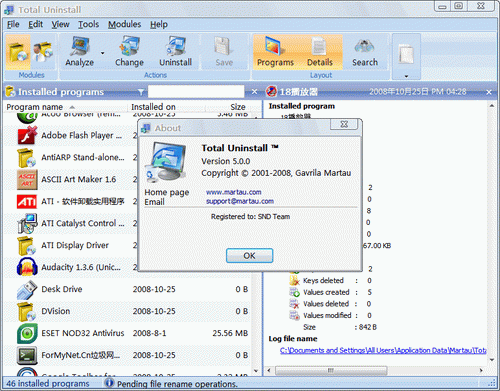
Task: Click the info icon in status bar
Action: point(109,383)
